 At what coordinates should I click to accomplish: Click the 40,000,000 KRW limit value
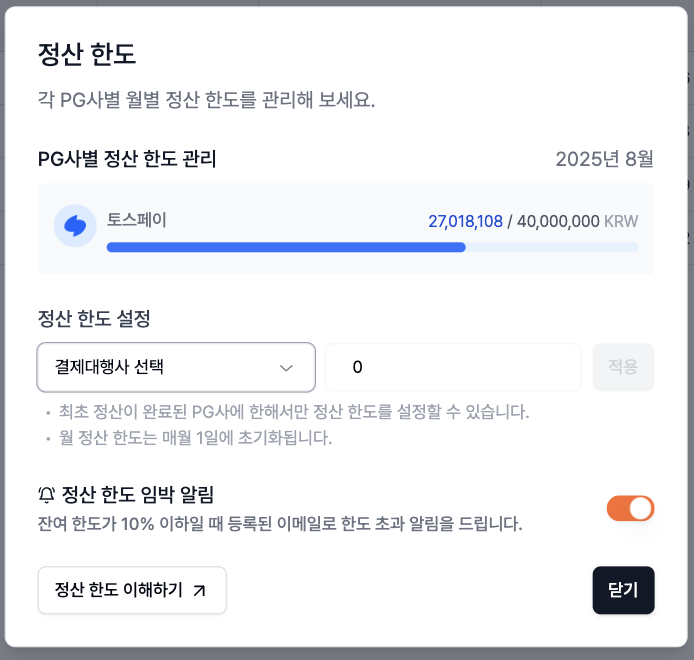point(577,221)
